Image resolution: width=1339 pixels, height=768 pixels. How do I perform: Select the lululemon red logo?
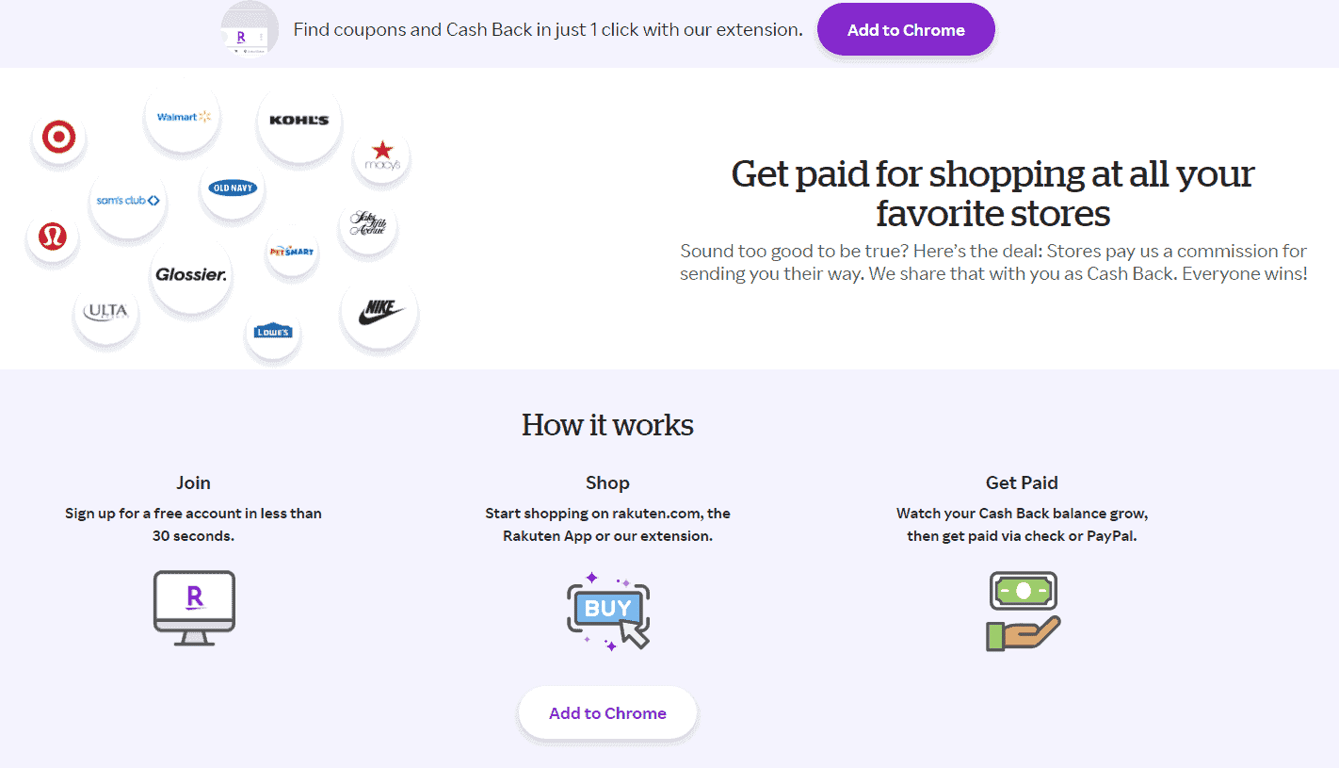click(52, 236)
